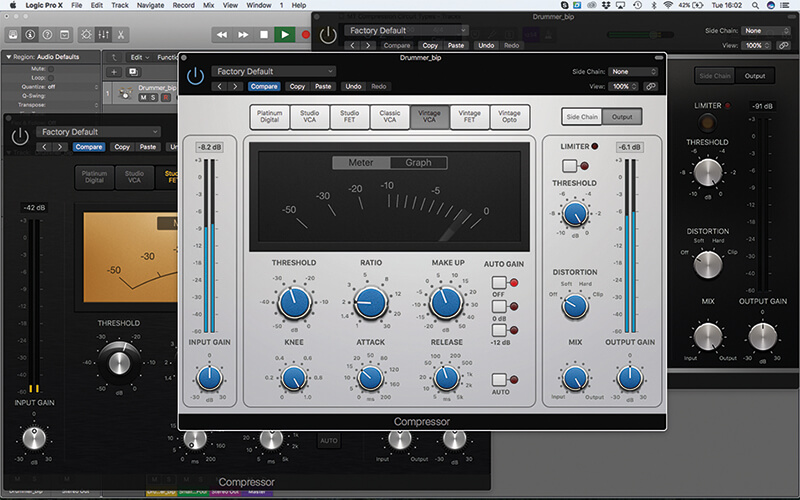The height and width of the screenshot is (500, 800).
Task: Click the duplicate track button
Action: click(134, 72)
